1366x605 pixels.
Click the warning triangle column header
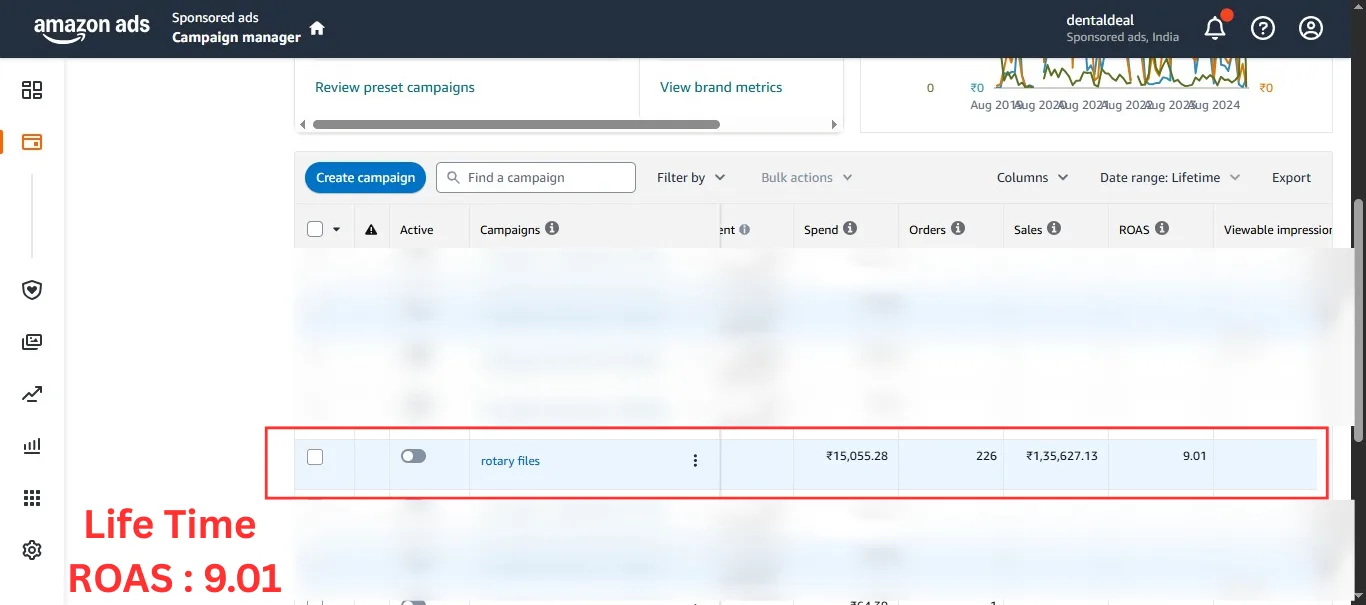click(371, 230)
